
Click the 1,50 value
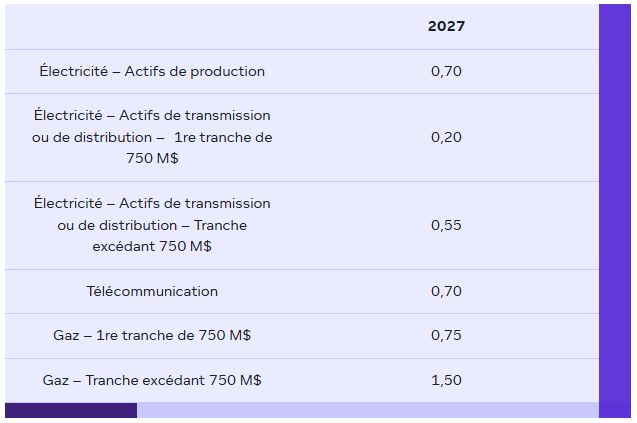click(446, 380)
